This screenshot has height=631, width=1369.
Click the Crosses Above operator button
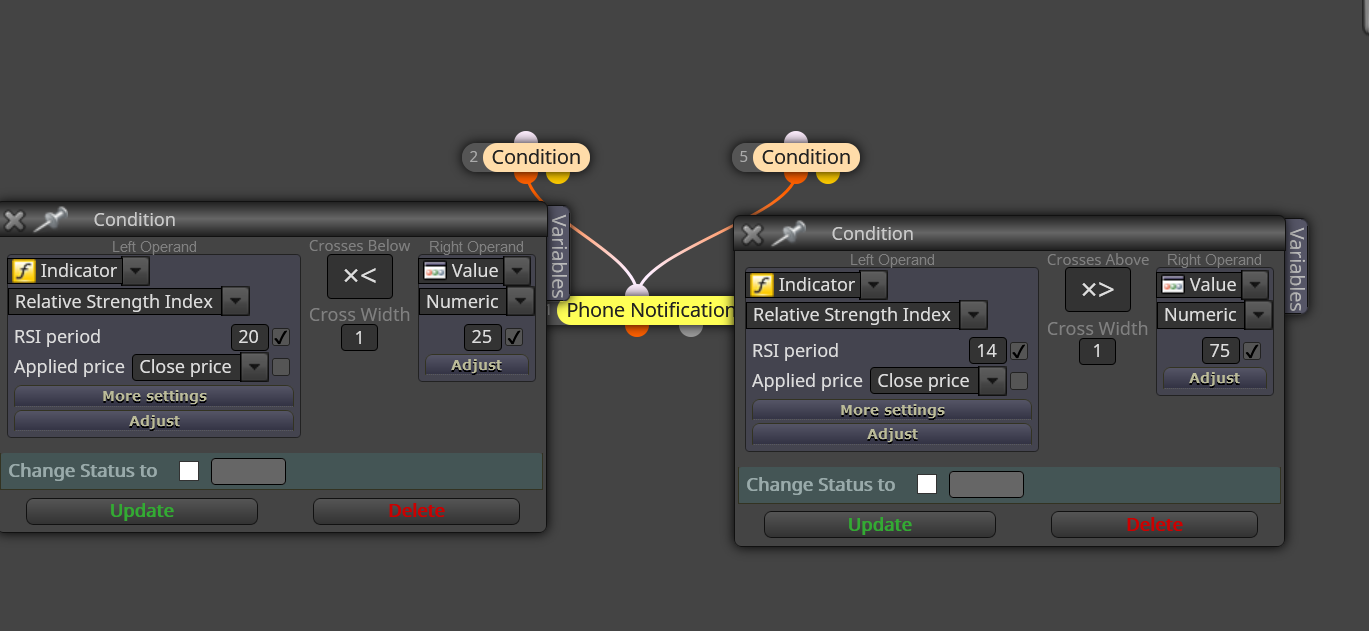click(x=1097, y=290)
